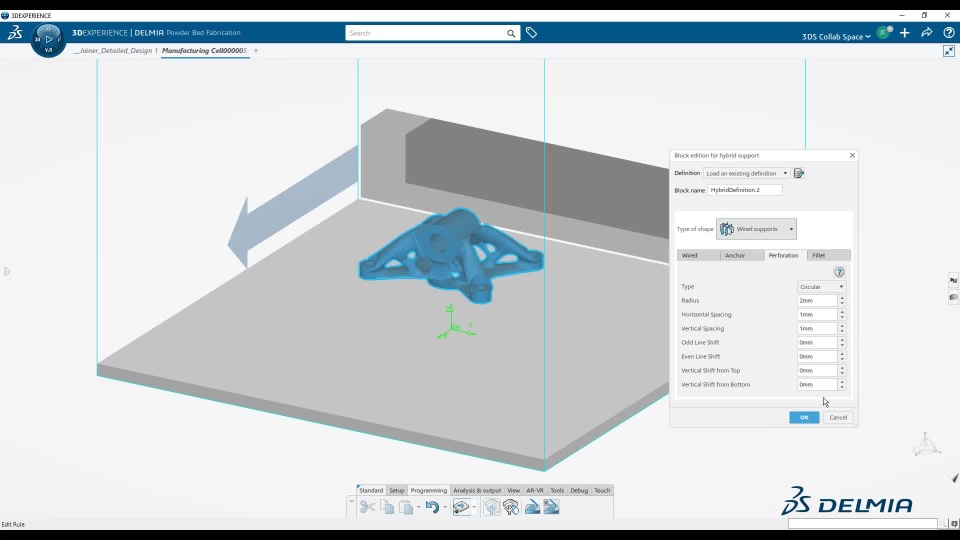Image resolution: width=960 pixels, height=540 pixels.
Task: Cancel the Block edition dialog
Action: pos(838,418)
